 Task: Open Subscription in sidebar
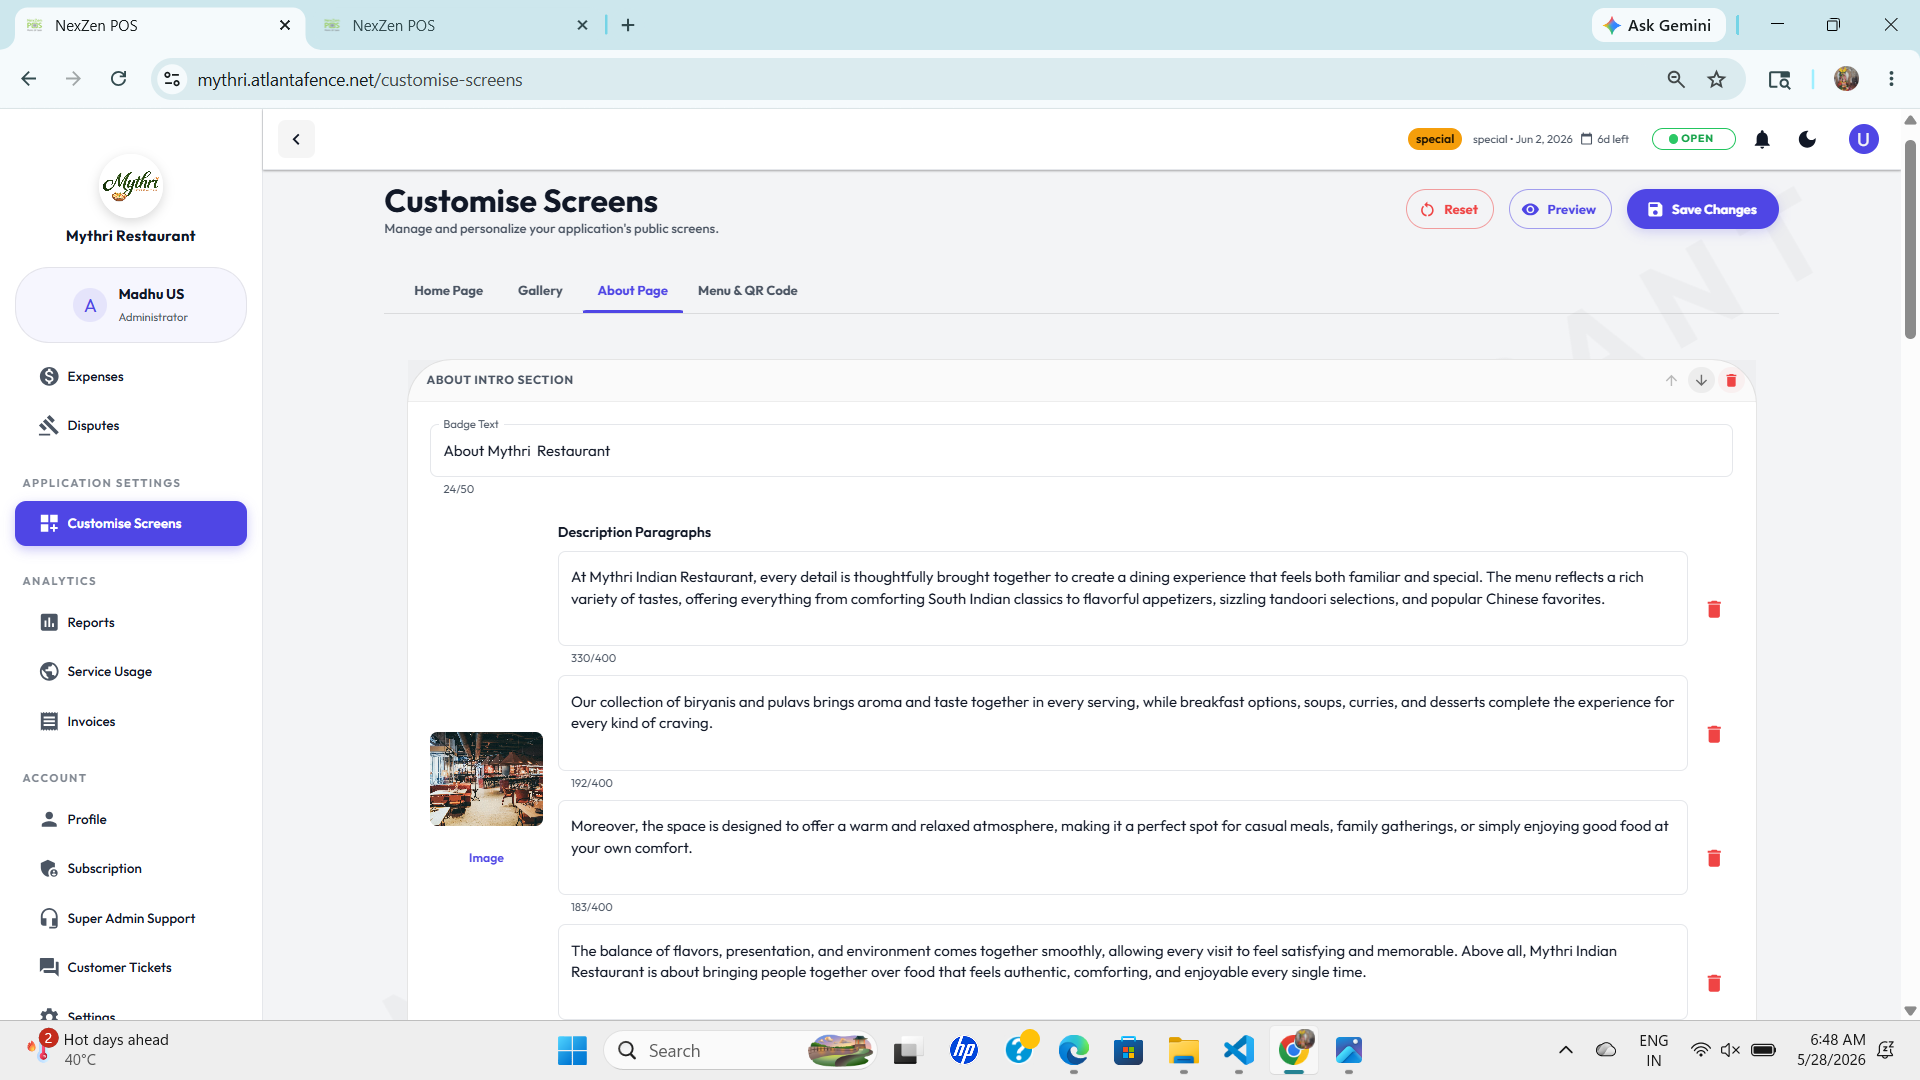tap(130, 869)
